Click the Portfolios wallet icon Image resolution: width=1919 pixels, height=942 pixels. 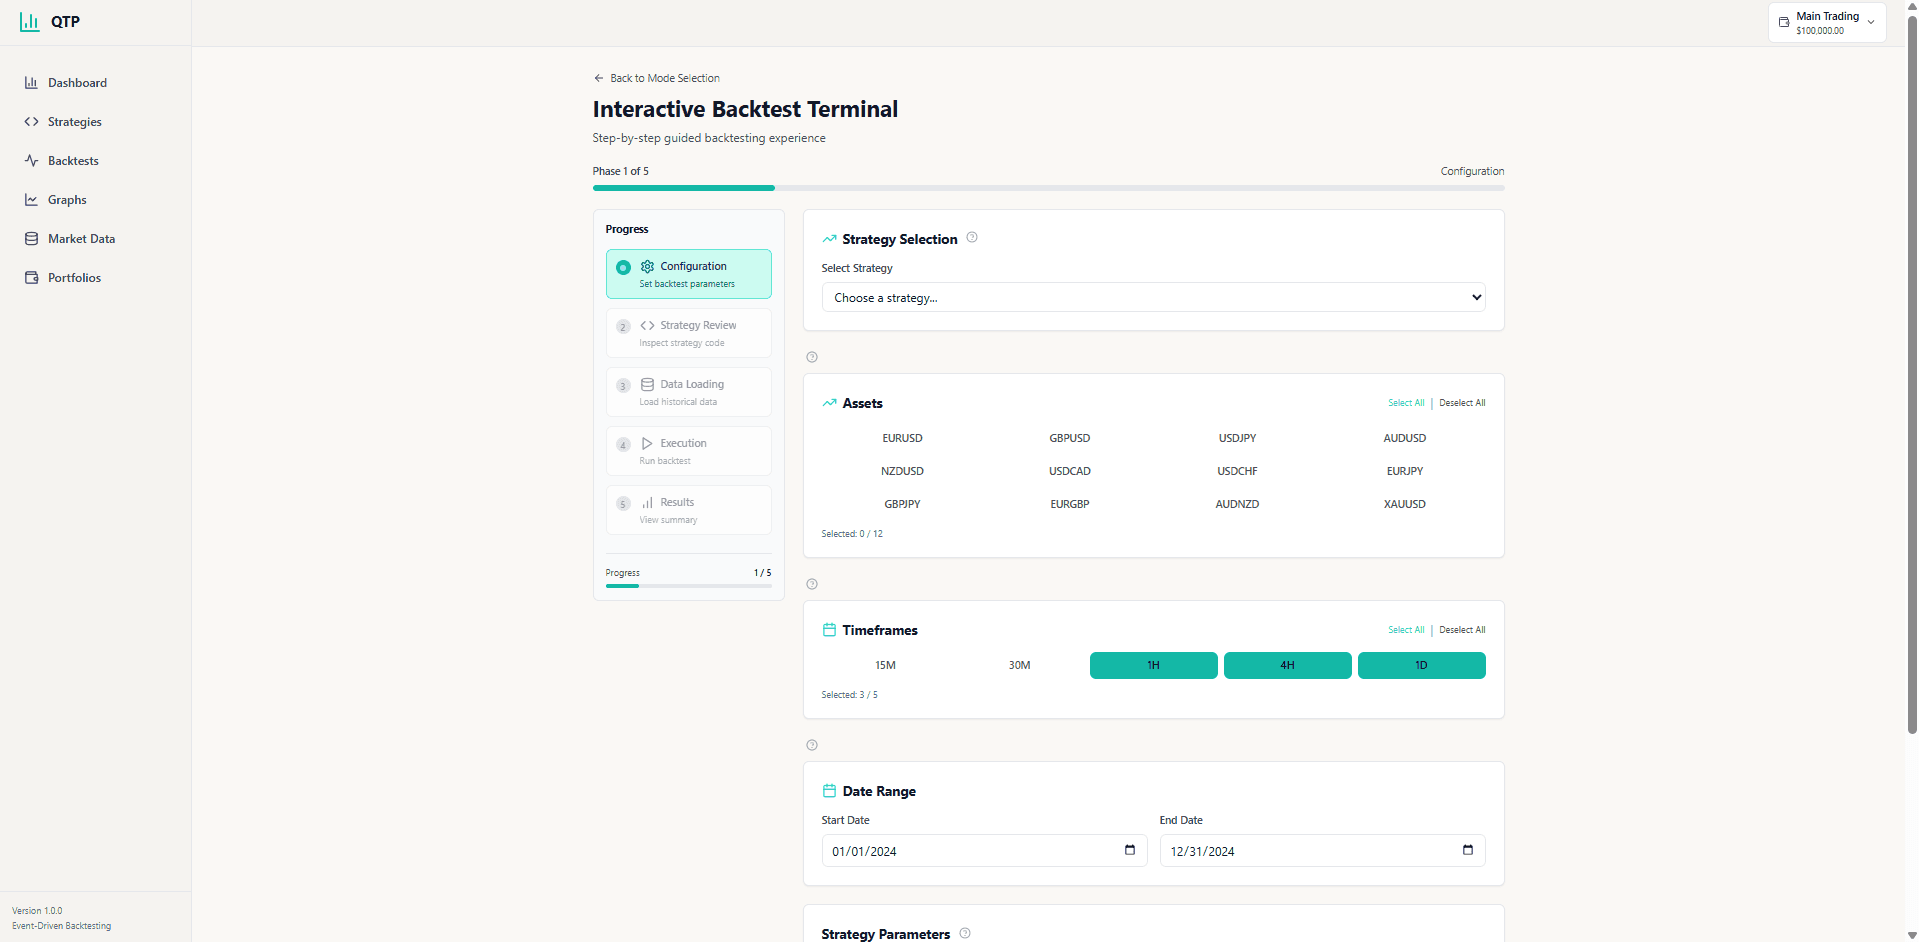coord(31,278)
